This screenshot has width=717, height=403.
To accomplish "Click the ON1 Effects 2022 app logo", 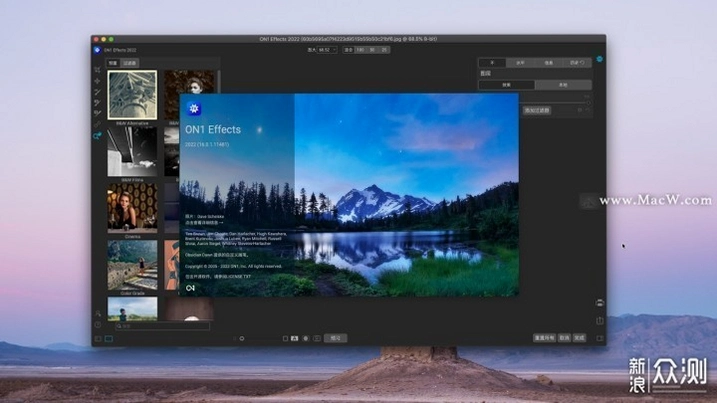I will 97,50.
